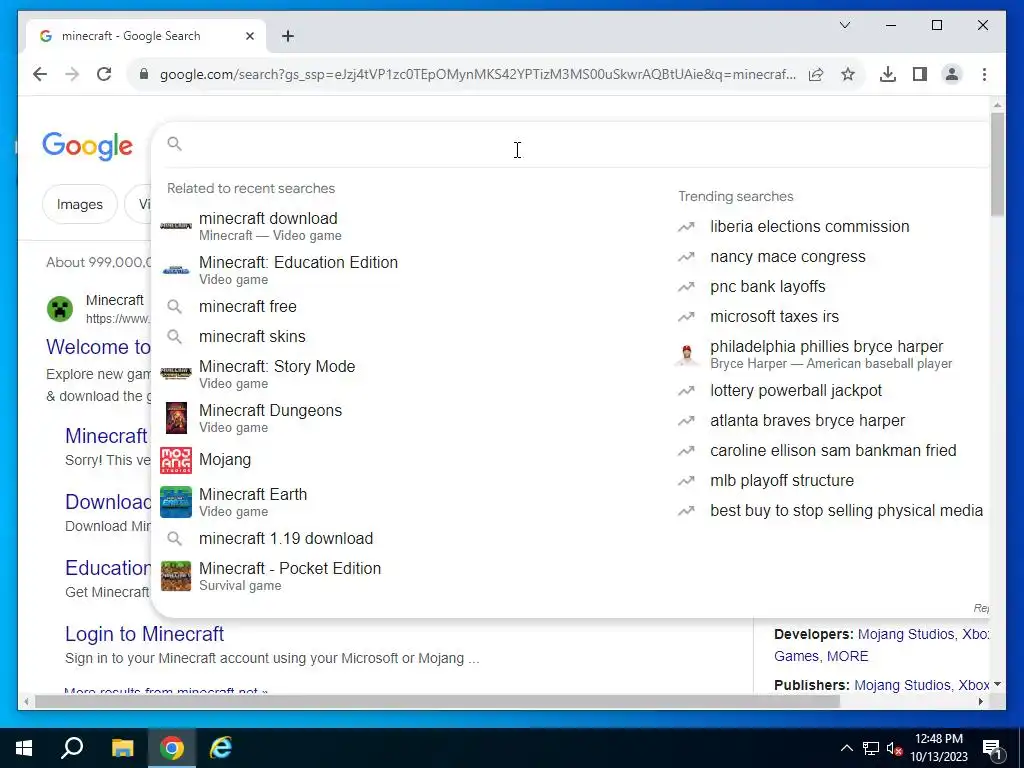The height and width of the screenshot is (768, 1024).
Task: Select the 'Mojang' suggestion
Action: 411,460
